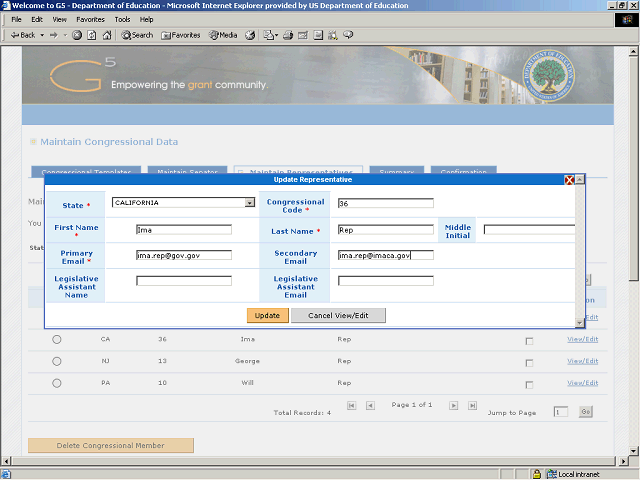
Task: Click the Secondary Email input field
Action: click(x=385, y=255)
